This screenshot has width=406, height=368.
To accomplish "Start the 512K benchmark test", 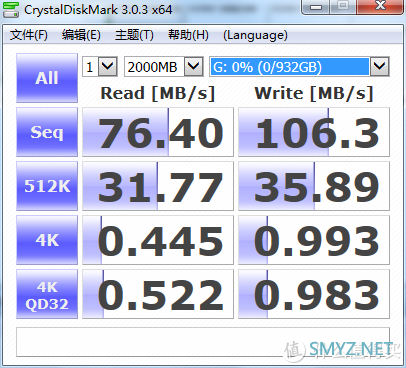I will (x=47, y=186).
